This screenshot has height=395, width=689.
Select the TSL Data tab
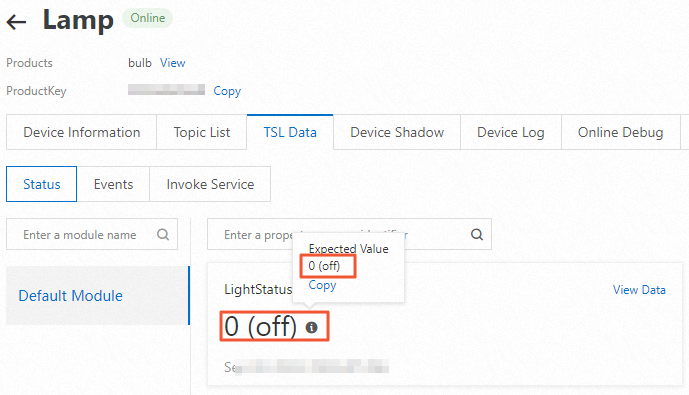(290, 132)
